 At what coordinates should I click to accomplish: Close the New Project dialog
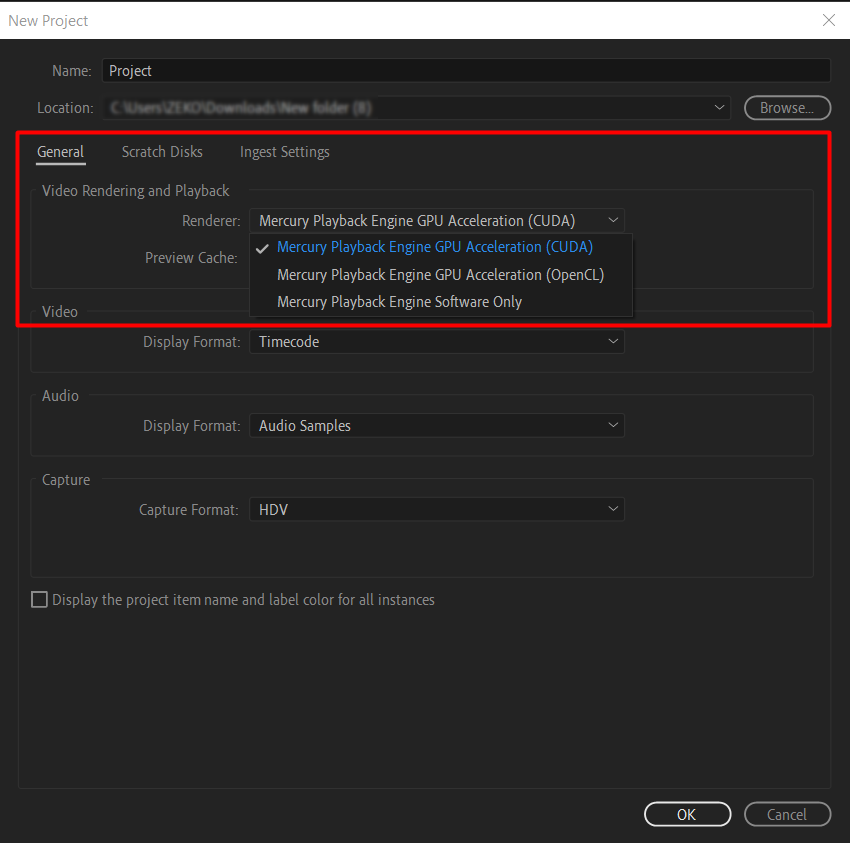829,20
